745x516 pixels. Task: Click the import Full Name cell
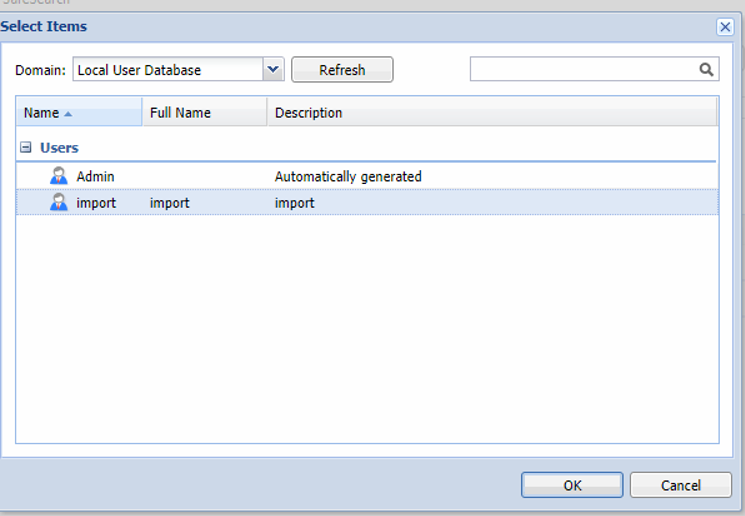point(169,203)
